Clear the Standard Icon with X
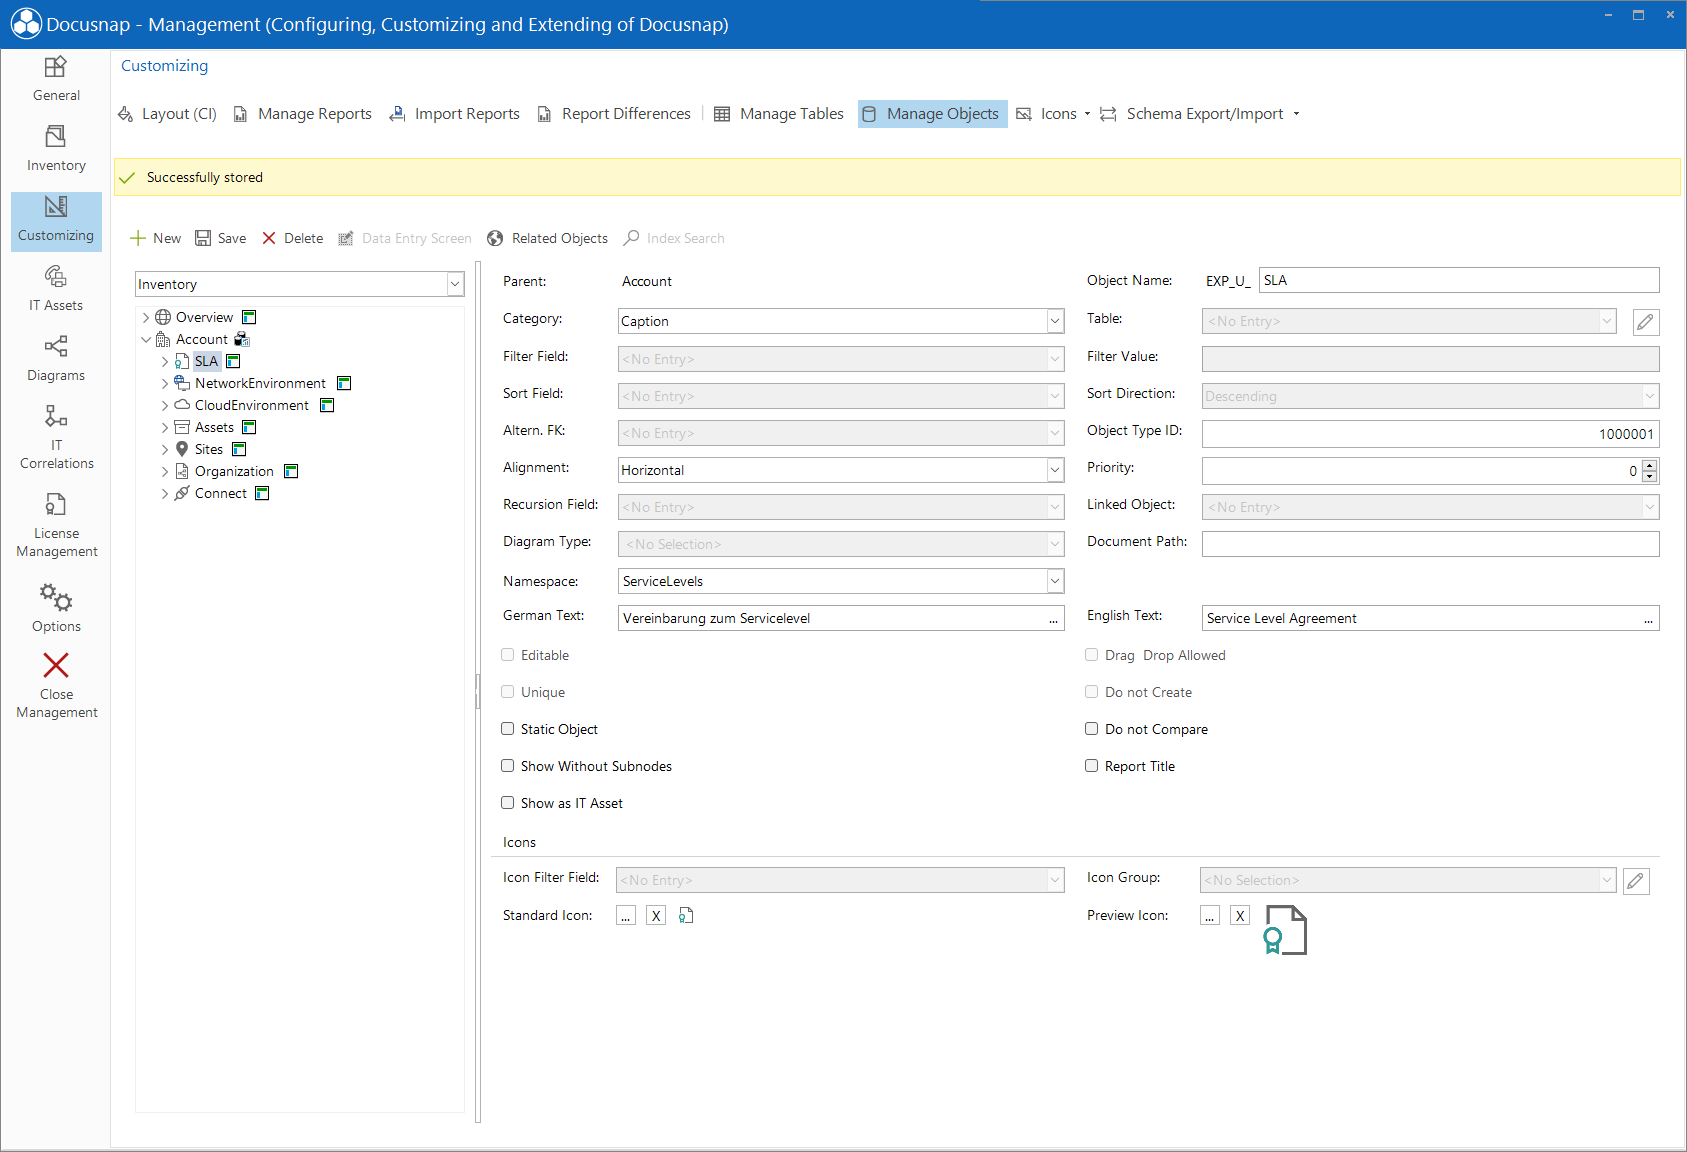Screen dimensions: 1687x1152 (656, 916)
